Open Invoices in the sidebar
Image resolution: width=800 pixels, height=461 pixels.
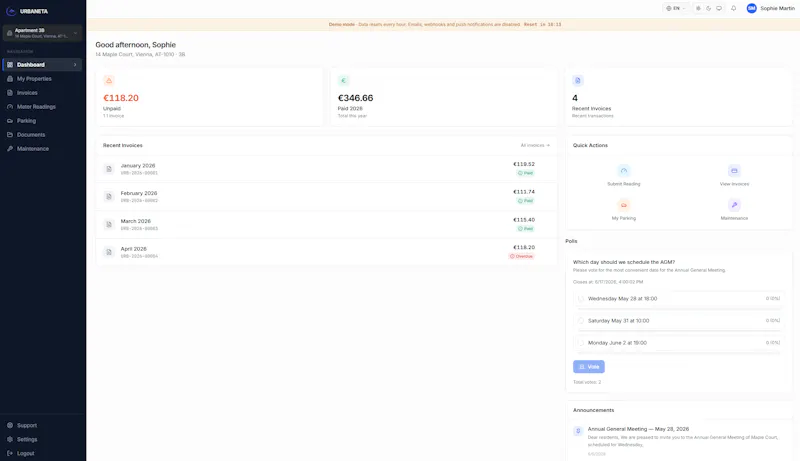(42, 93)
